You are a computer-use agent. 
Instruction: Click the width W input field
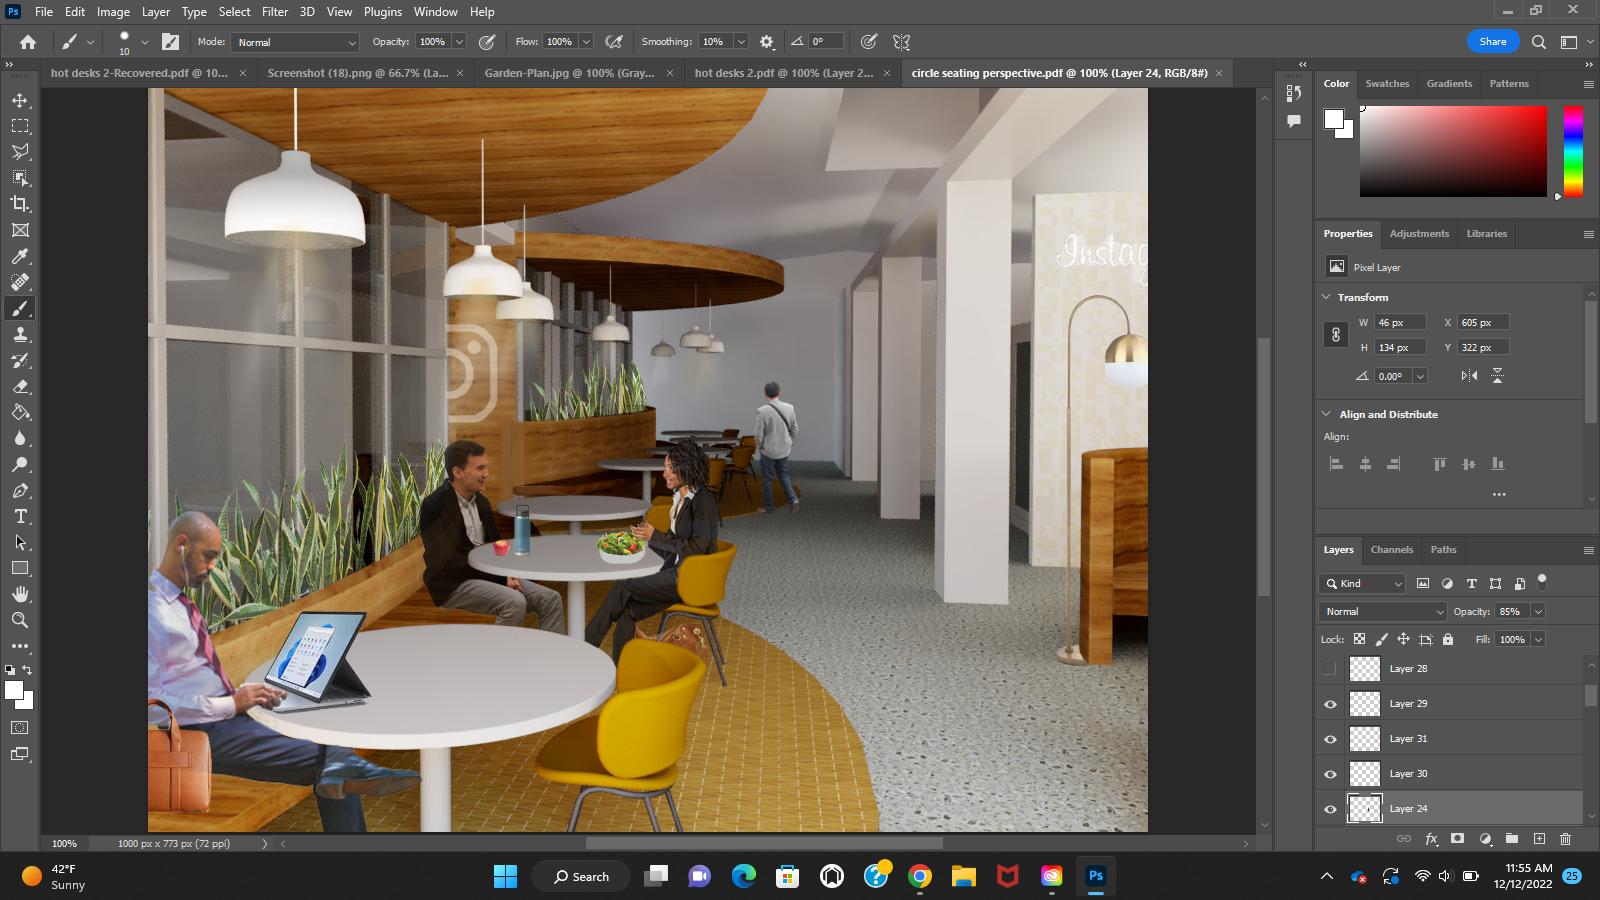point(1399,322)
